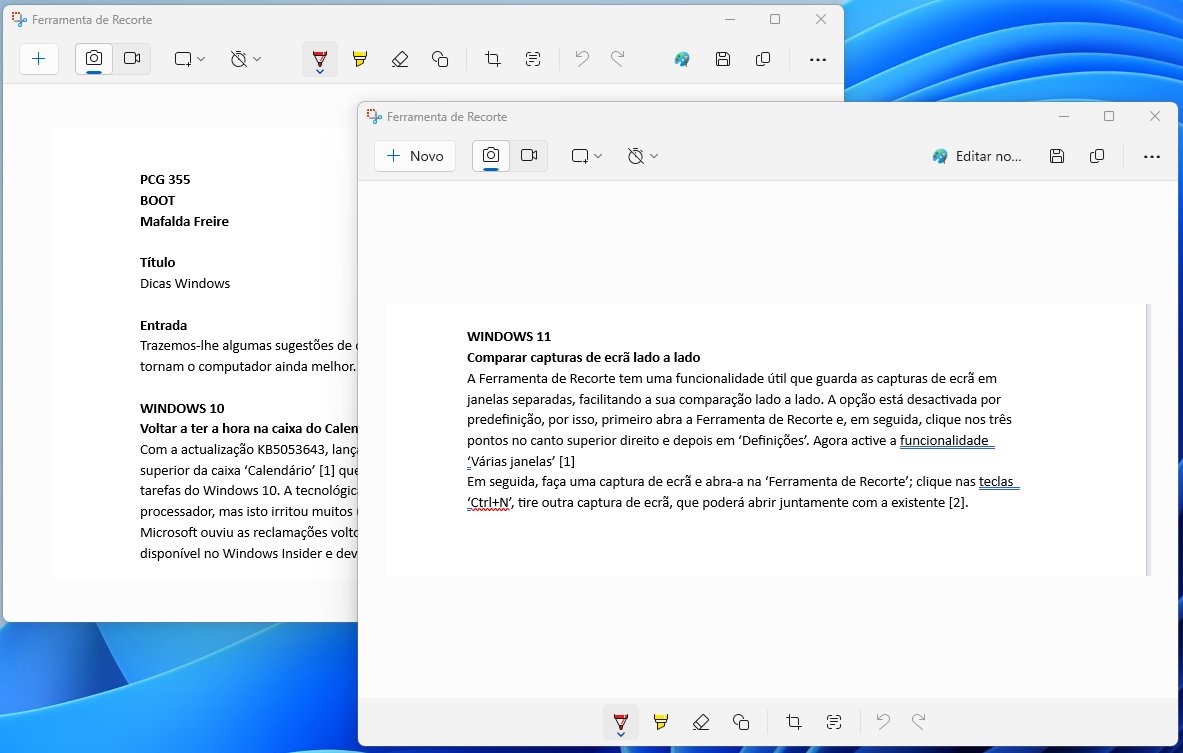Maximize the front Ferramenta de Recorte window
Screen dimensions: 1183x753
[x=1109, y=116]
